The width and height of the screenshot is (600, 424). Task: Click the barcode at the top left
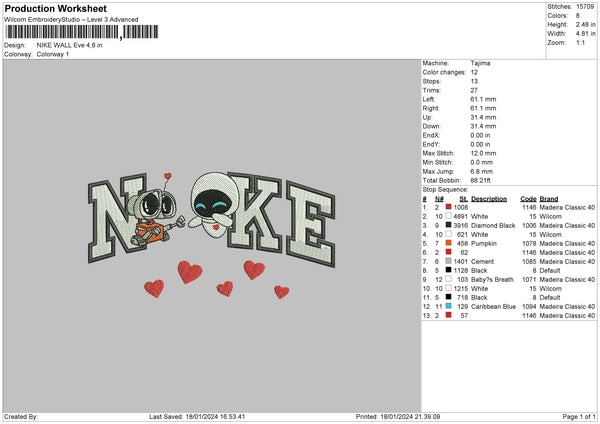click(82, 32)
